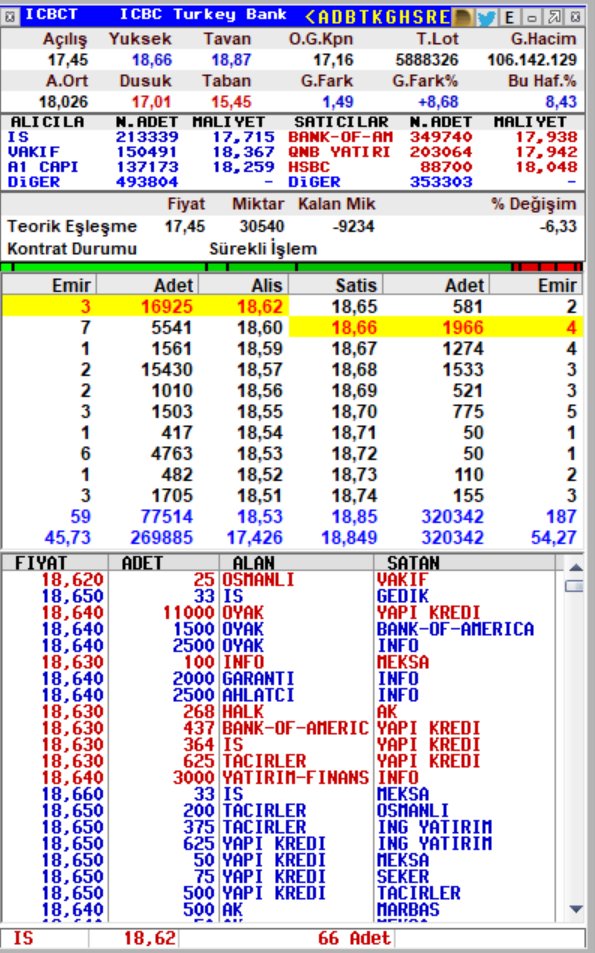Click the detach arrow icon in title bar
This screenshot has height=953, width=595.
(x=554, y=17)
